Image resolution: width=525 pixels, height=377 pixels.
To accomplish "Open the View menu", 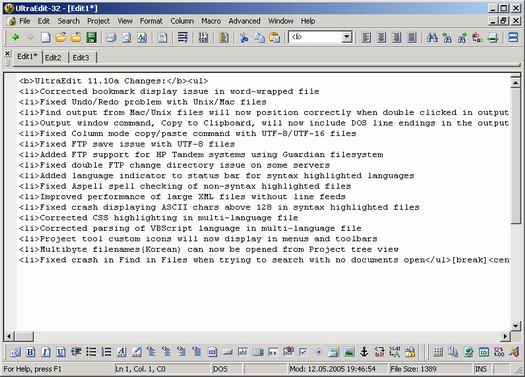I will point(125,21).
